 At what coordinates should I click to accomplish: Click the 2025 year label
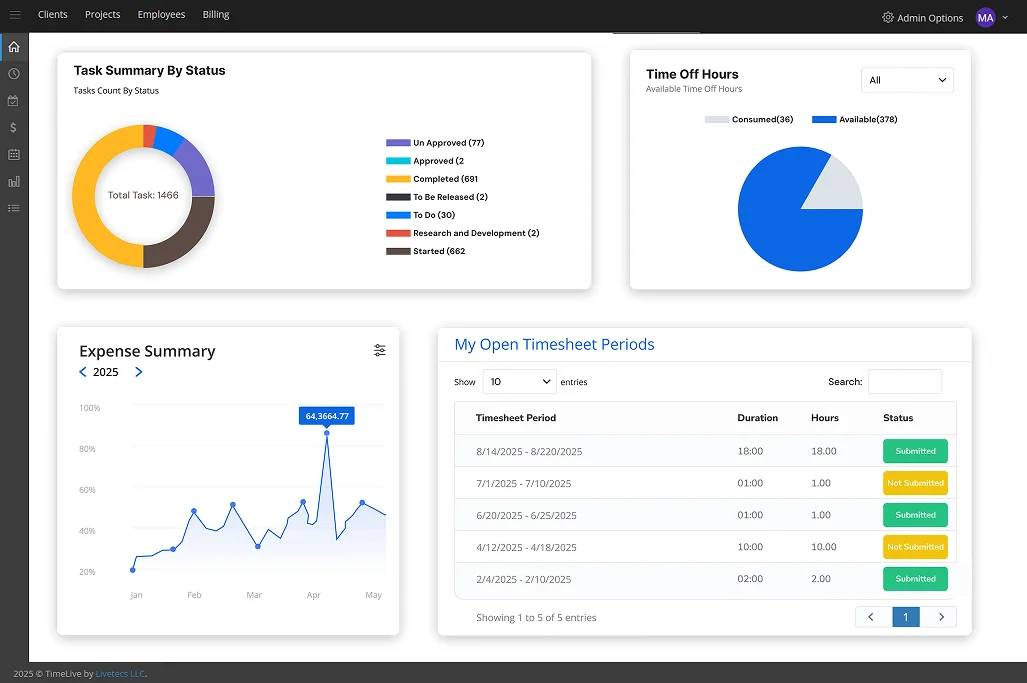[105, 372]
